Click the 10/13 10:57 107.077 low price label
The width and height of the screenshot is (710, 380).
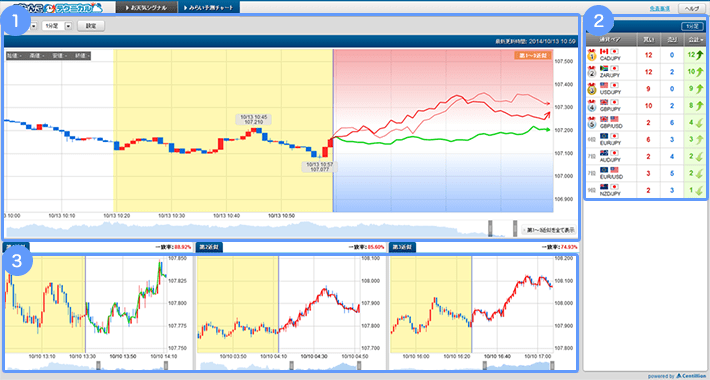[x=320, y=167]
